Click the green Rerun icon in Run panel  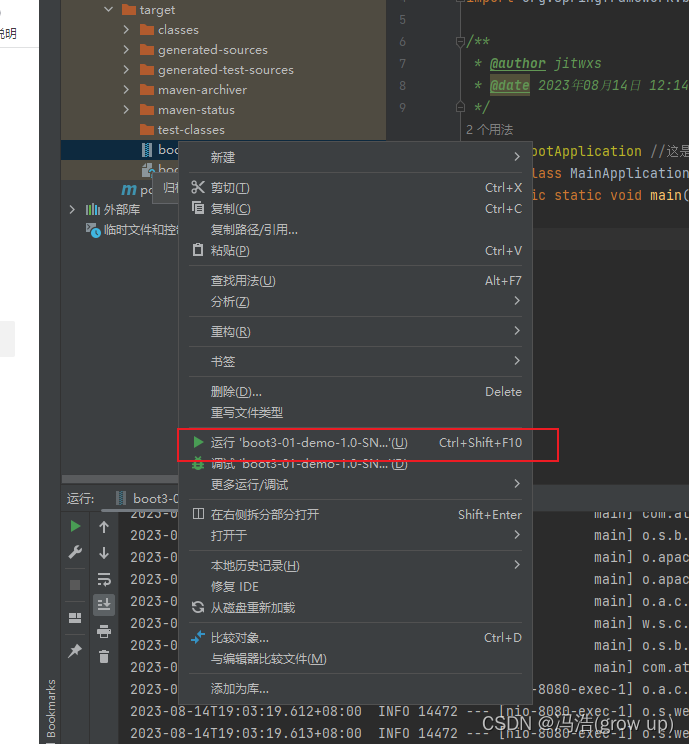75,526
